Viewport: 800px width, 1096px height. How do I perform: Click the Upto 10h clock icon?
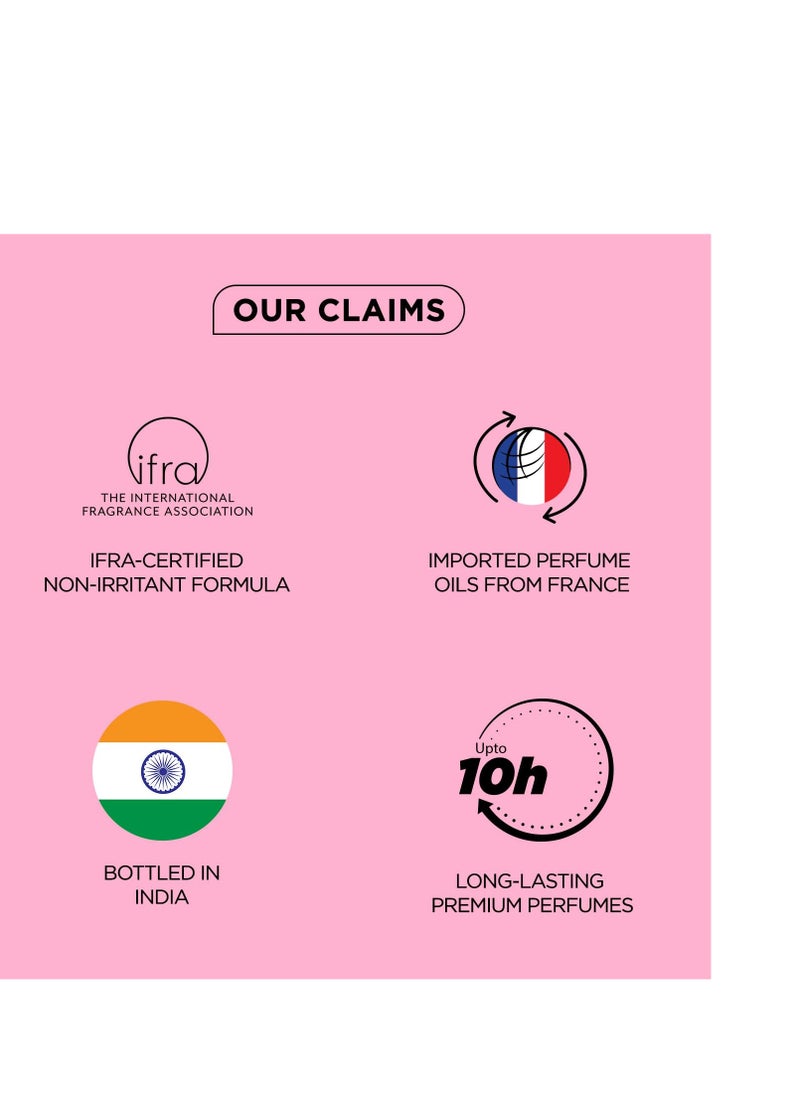[535, 770]
